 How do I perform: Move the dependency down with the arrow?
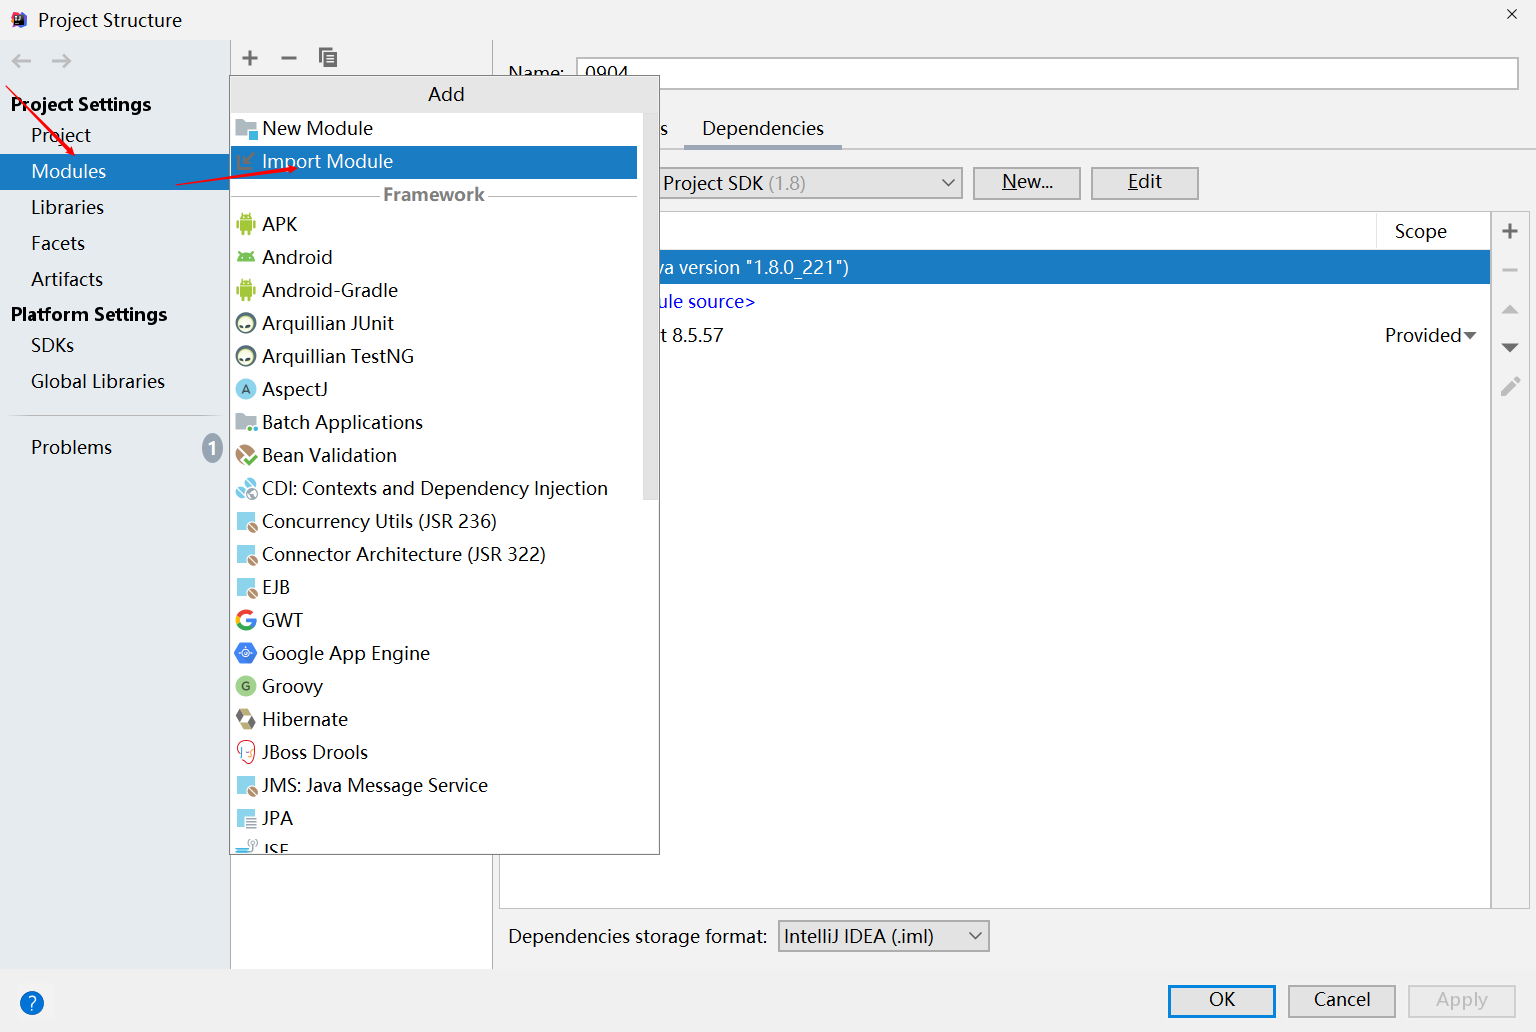pos(1510,347)
